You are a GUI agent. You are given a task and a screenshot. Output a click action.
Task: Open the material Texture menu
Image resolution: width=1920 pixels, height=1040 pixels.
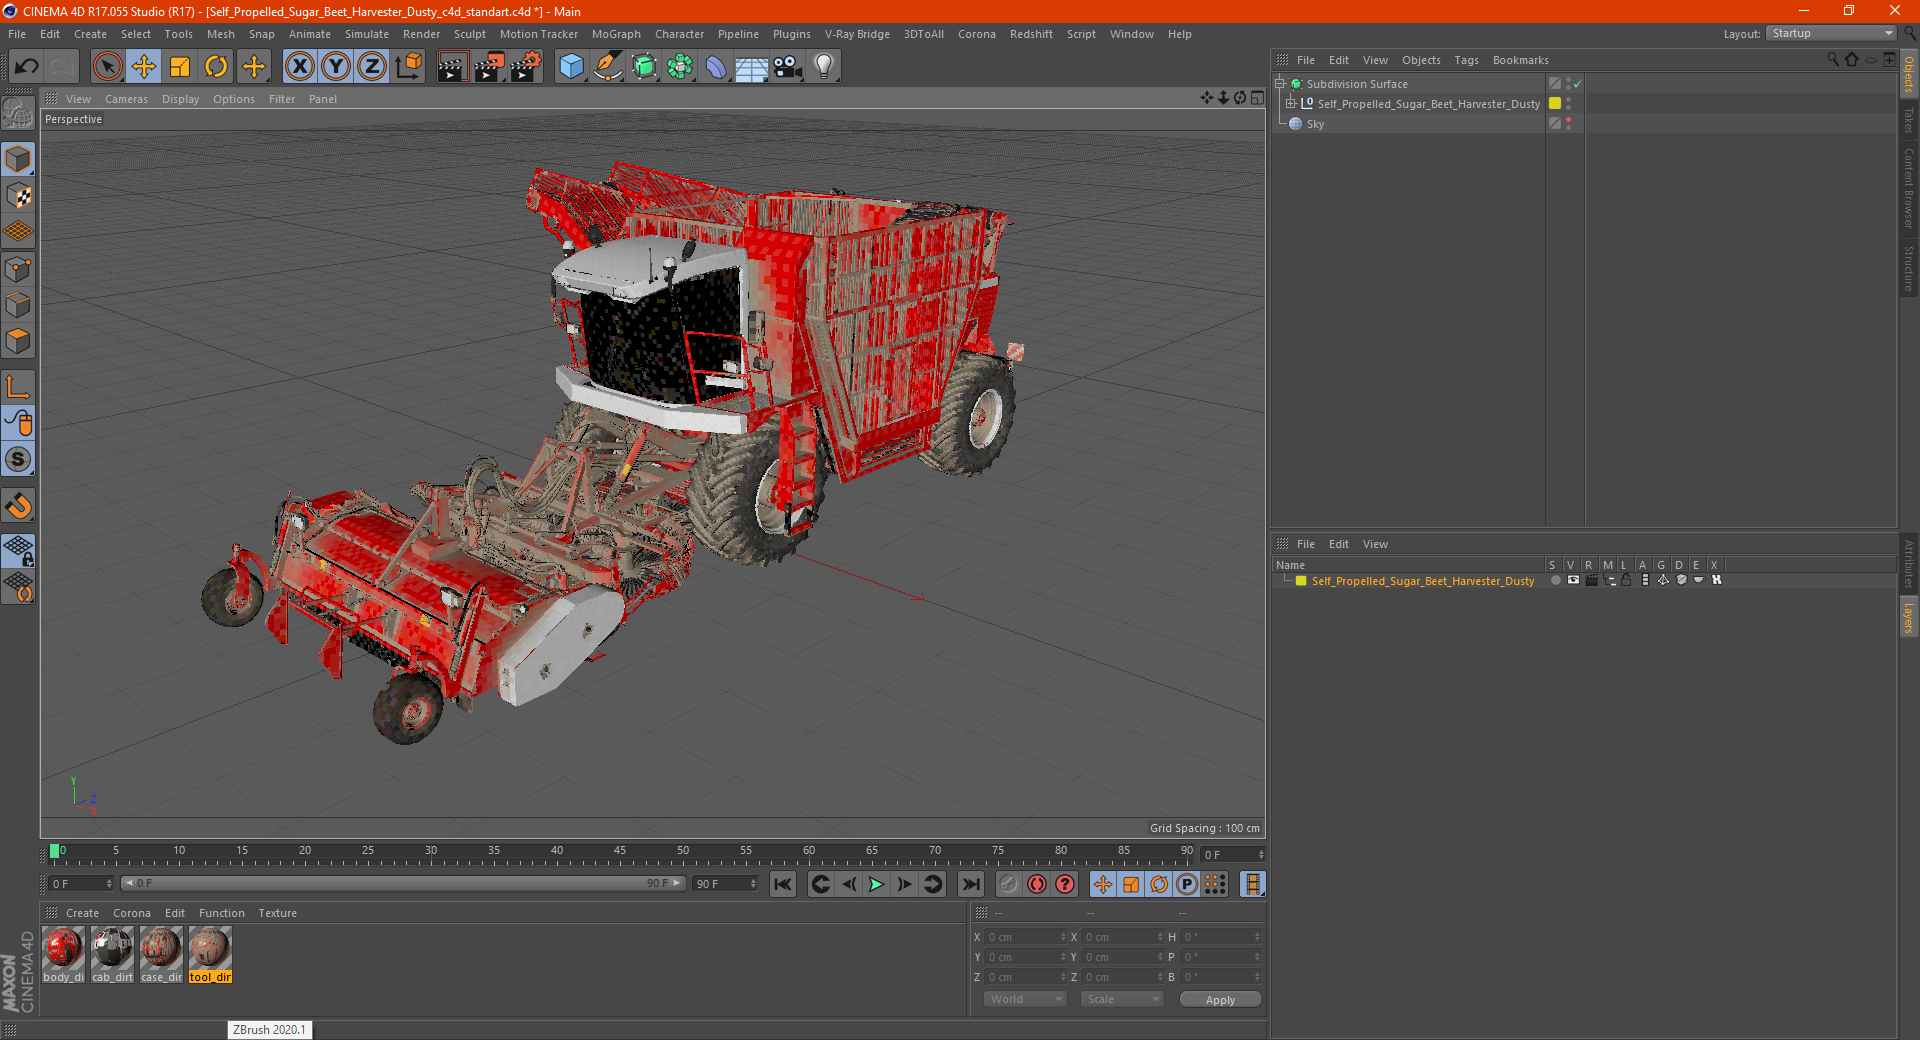point(278,913)
